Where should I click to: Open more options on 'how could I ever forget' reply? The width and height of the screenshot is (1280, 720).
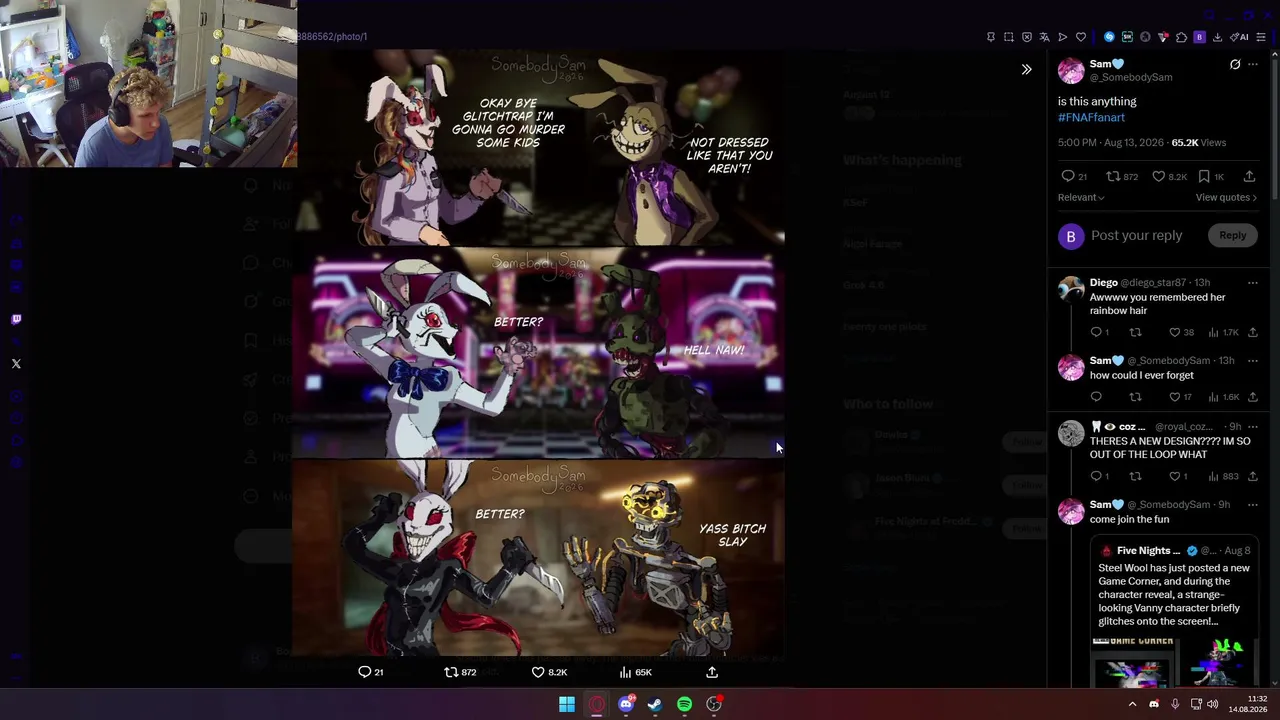point(1252,360)
